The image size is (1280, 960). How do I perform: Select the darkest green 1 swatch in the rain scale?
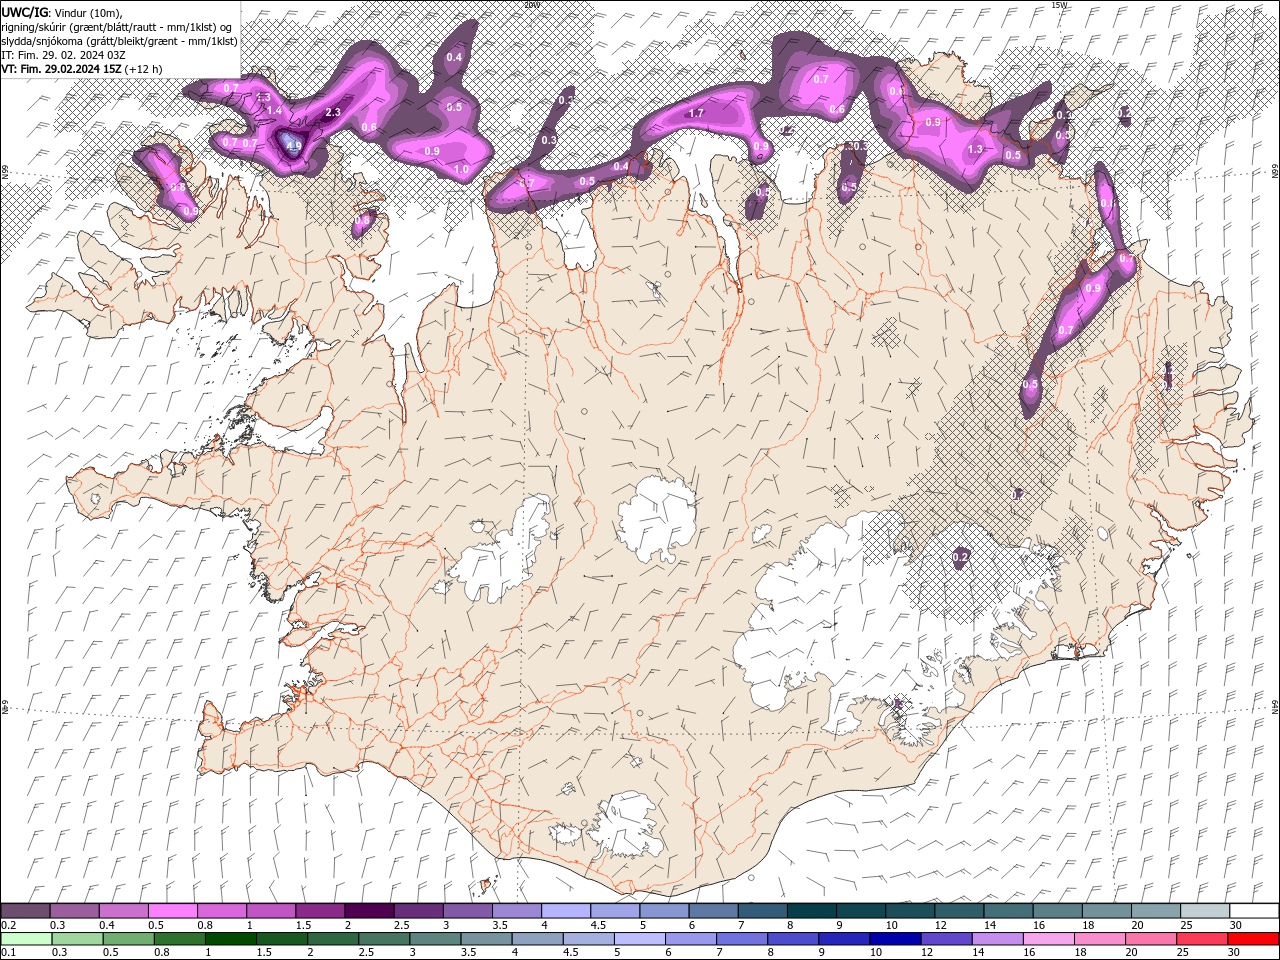pos(230,939)
